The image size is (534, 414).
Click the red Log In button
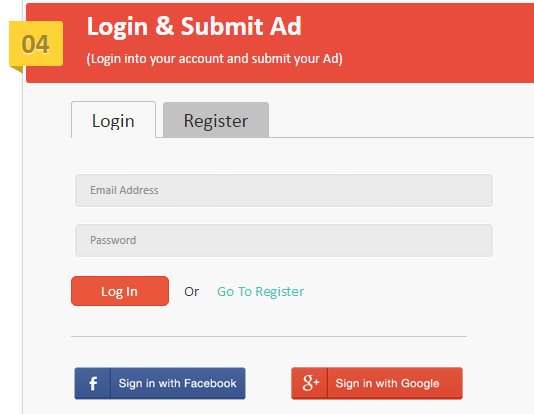click(x=120, y=291)
